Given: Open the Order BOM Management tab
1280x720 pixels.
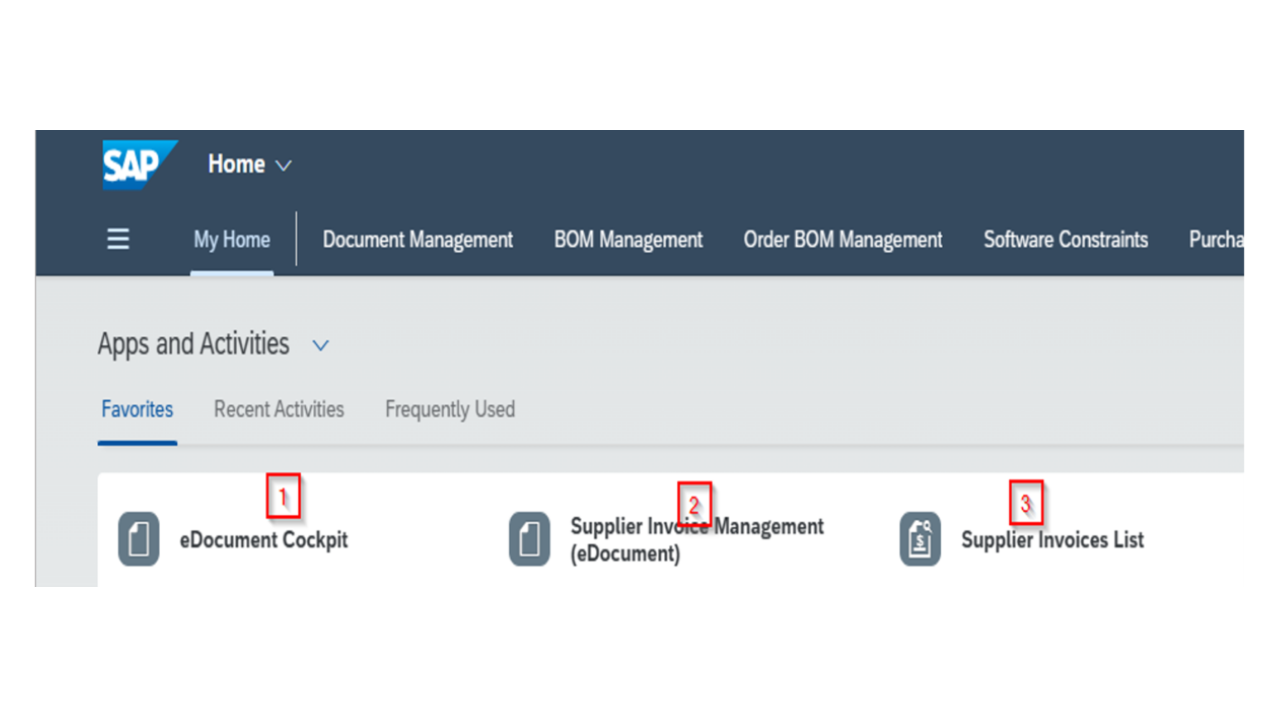Looking at the screenshot, I should coord(842,239).
